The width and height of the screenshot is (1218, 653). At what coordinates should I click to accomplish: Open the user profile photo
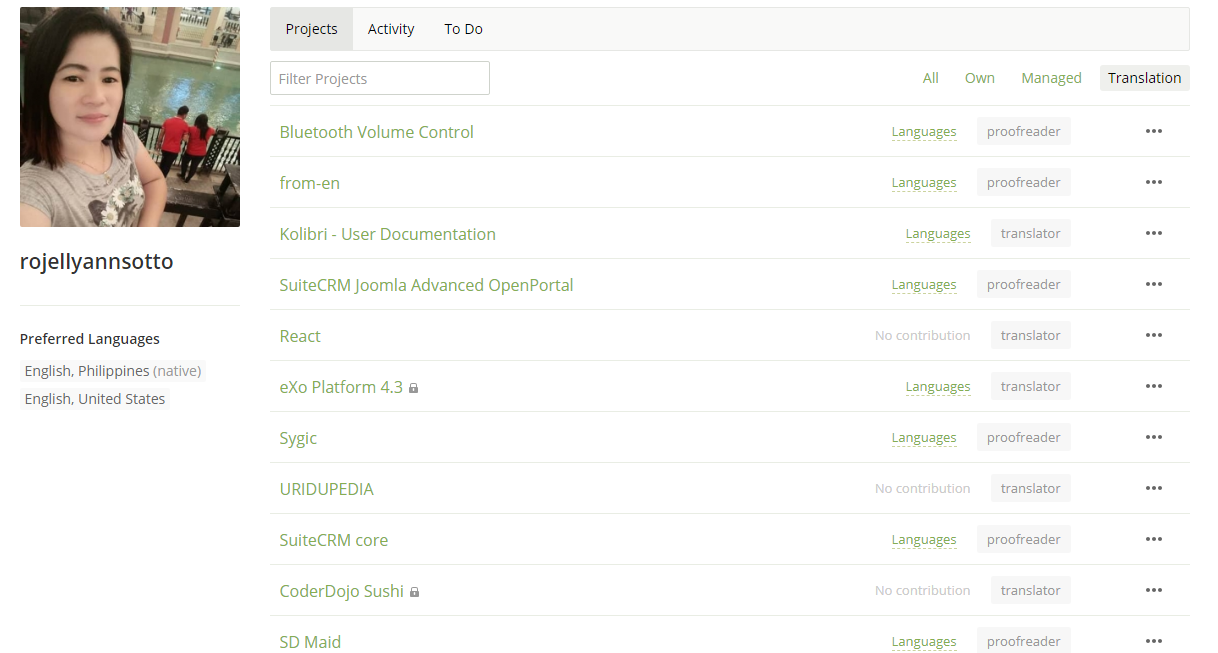(x=130, y=117)
